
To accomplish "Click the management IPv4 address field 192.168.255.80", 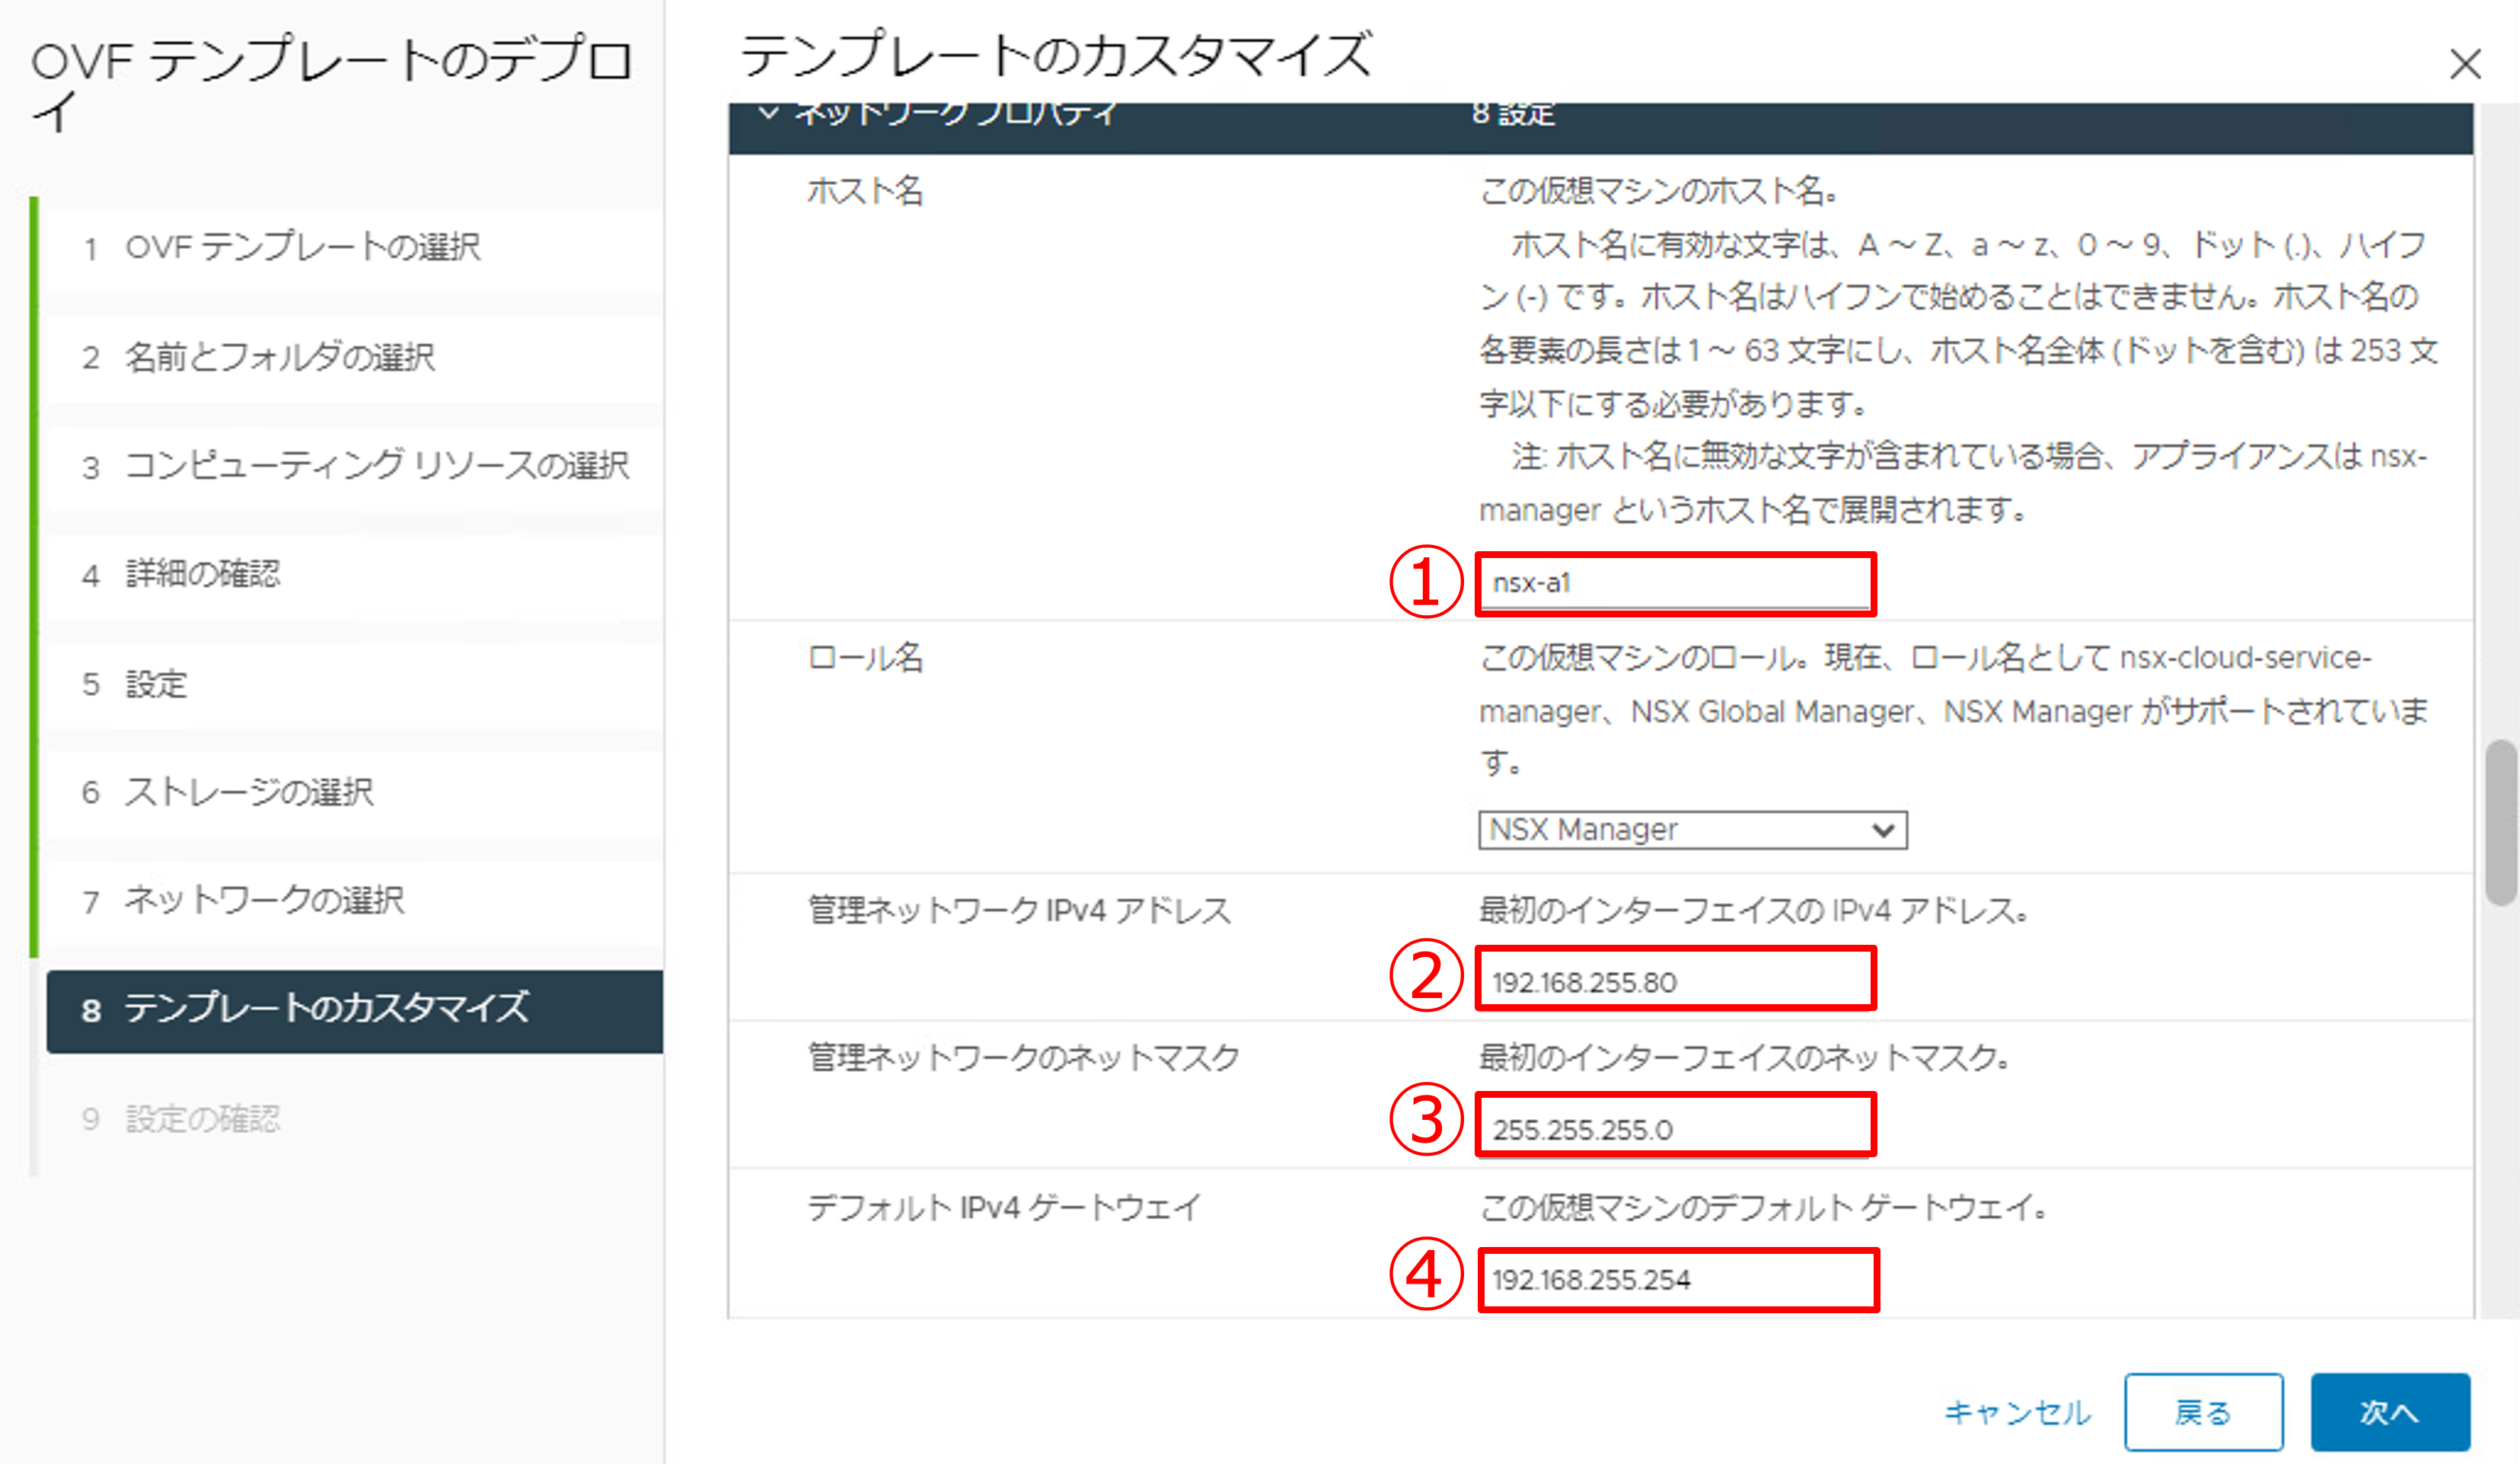I will (x=1674, y=980).
